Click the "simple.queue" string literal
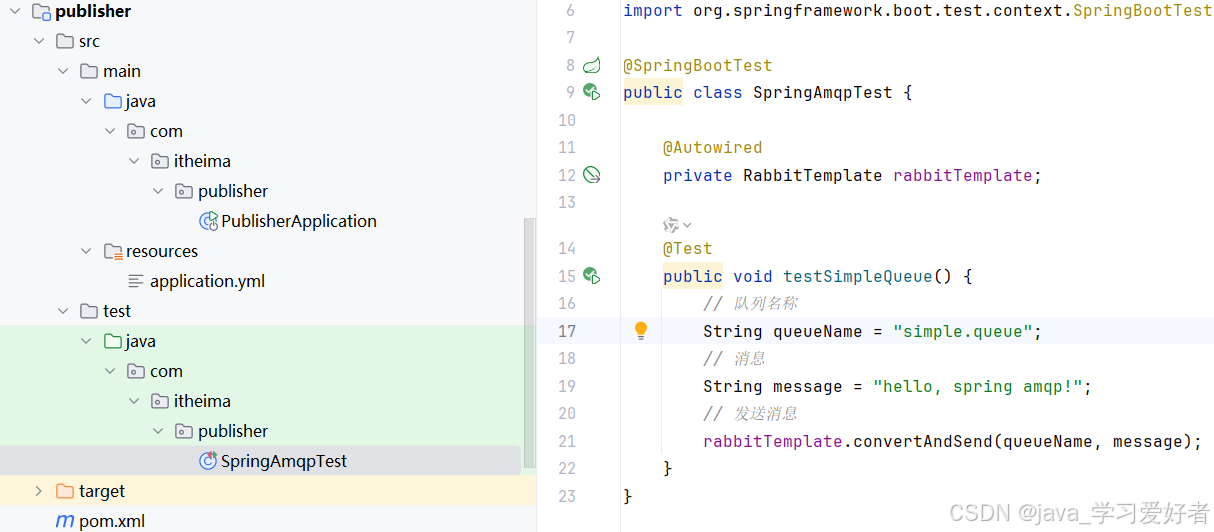The width and height of the screenshot is (1214, 532). coord(962,331)
